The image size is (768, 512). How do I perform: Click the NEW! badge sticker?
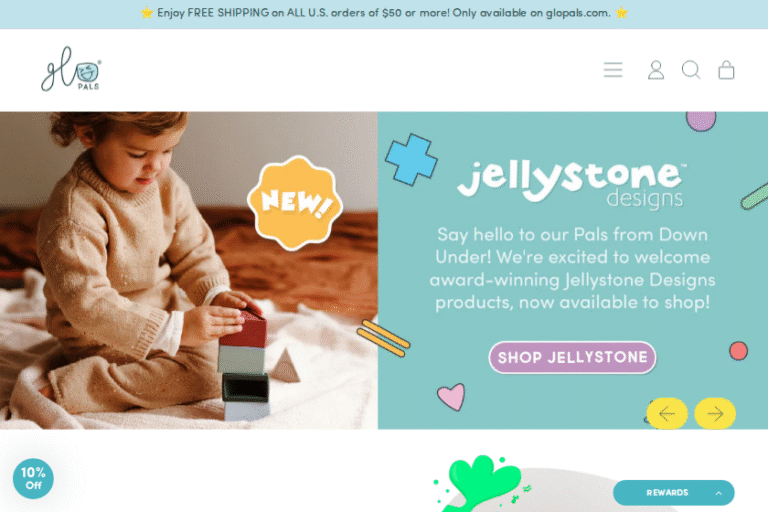[x=295, y=202]
